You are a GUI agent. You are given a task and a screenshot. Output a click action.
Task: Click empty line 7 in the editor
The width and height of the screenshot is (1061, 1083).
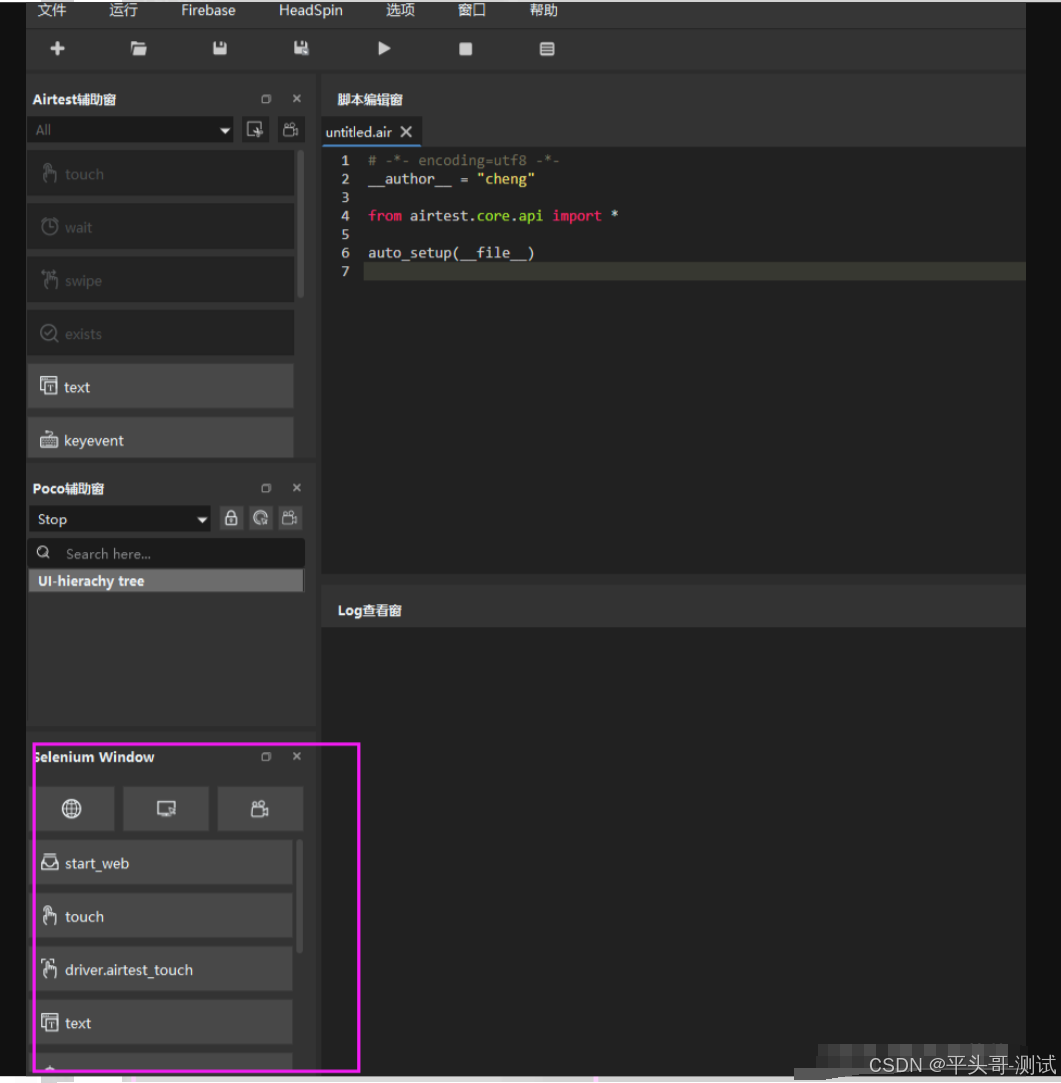point(694,271)
